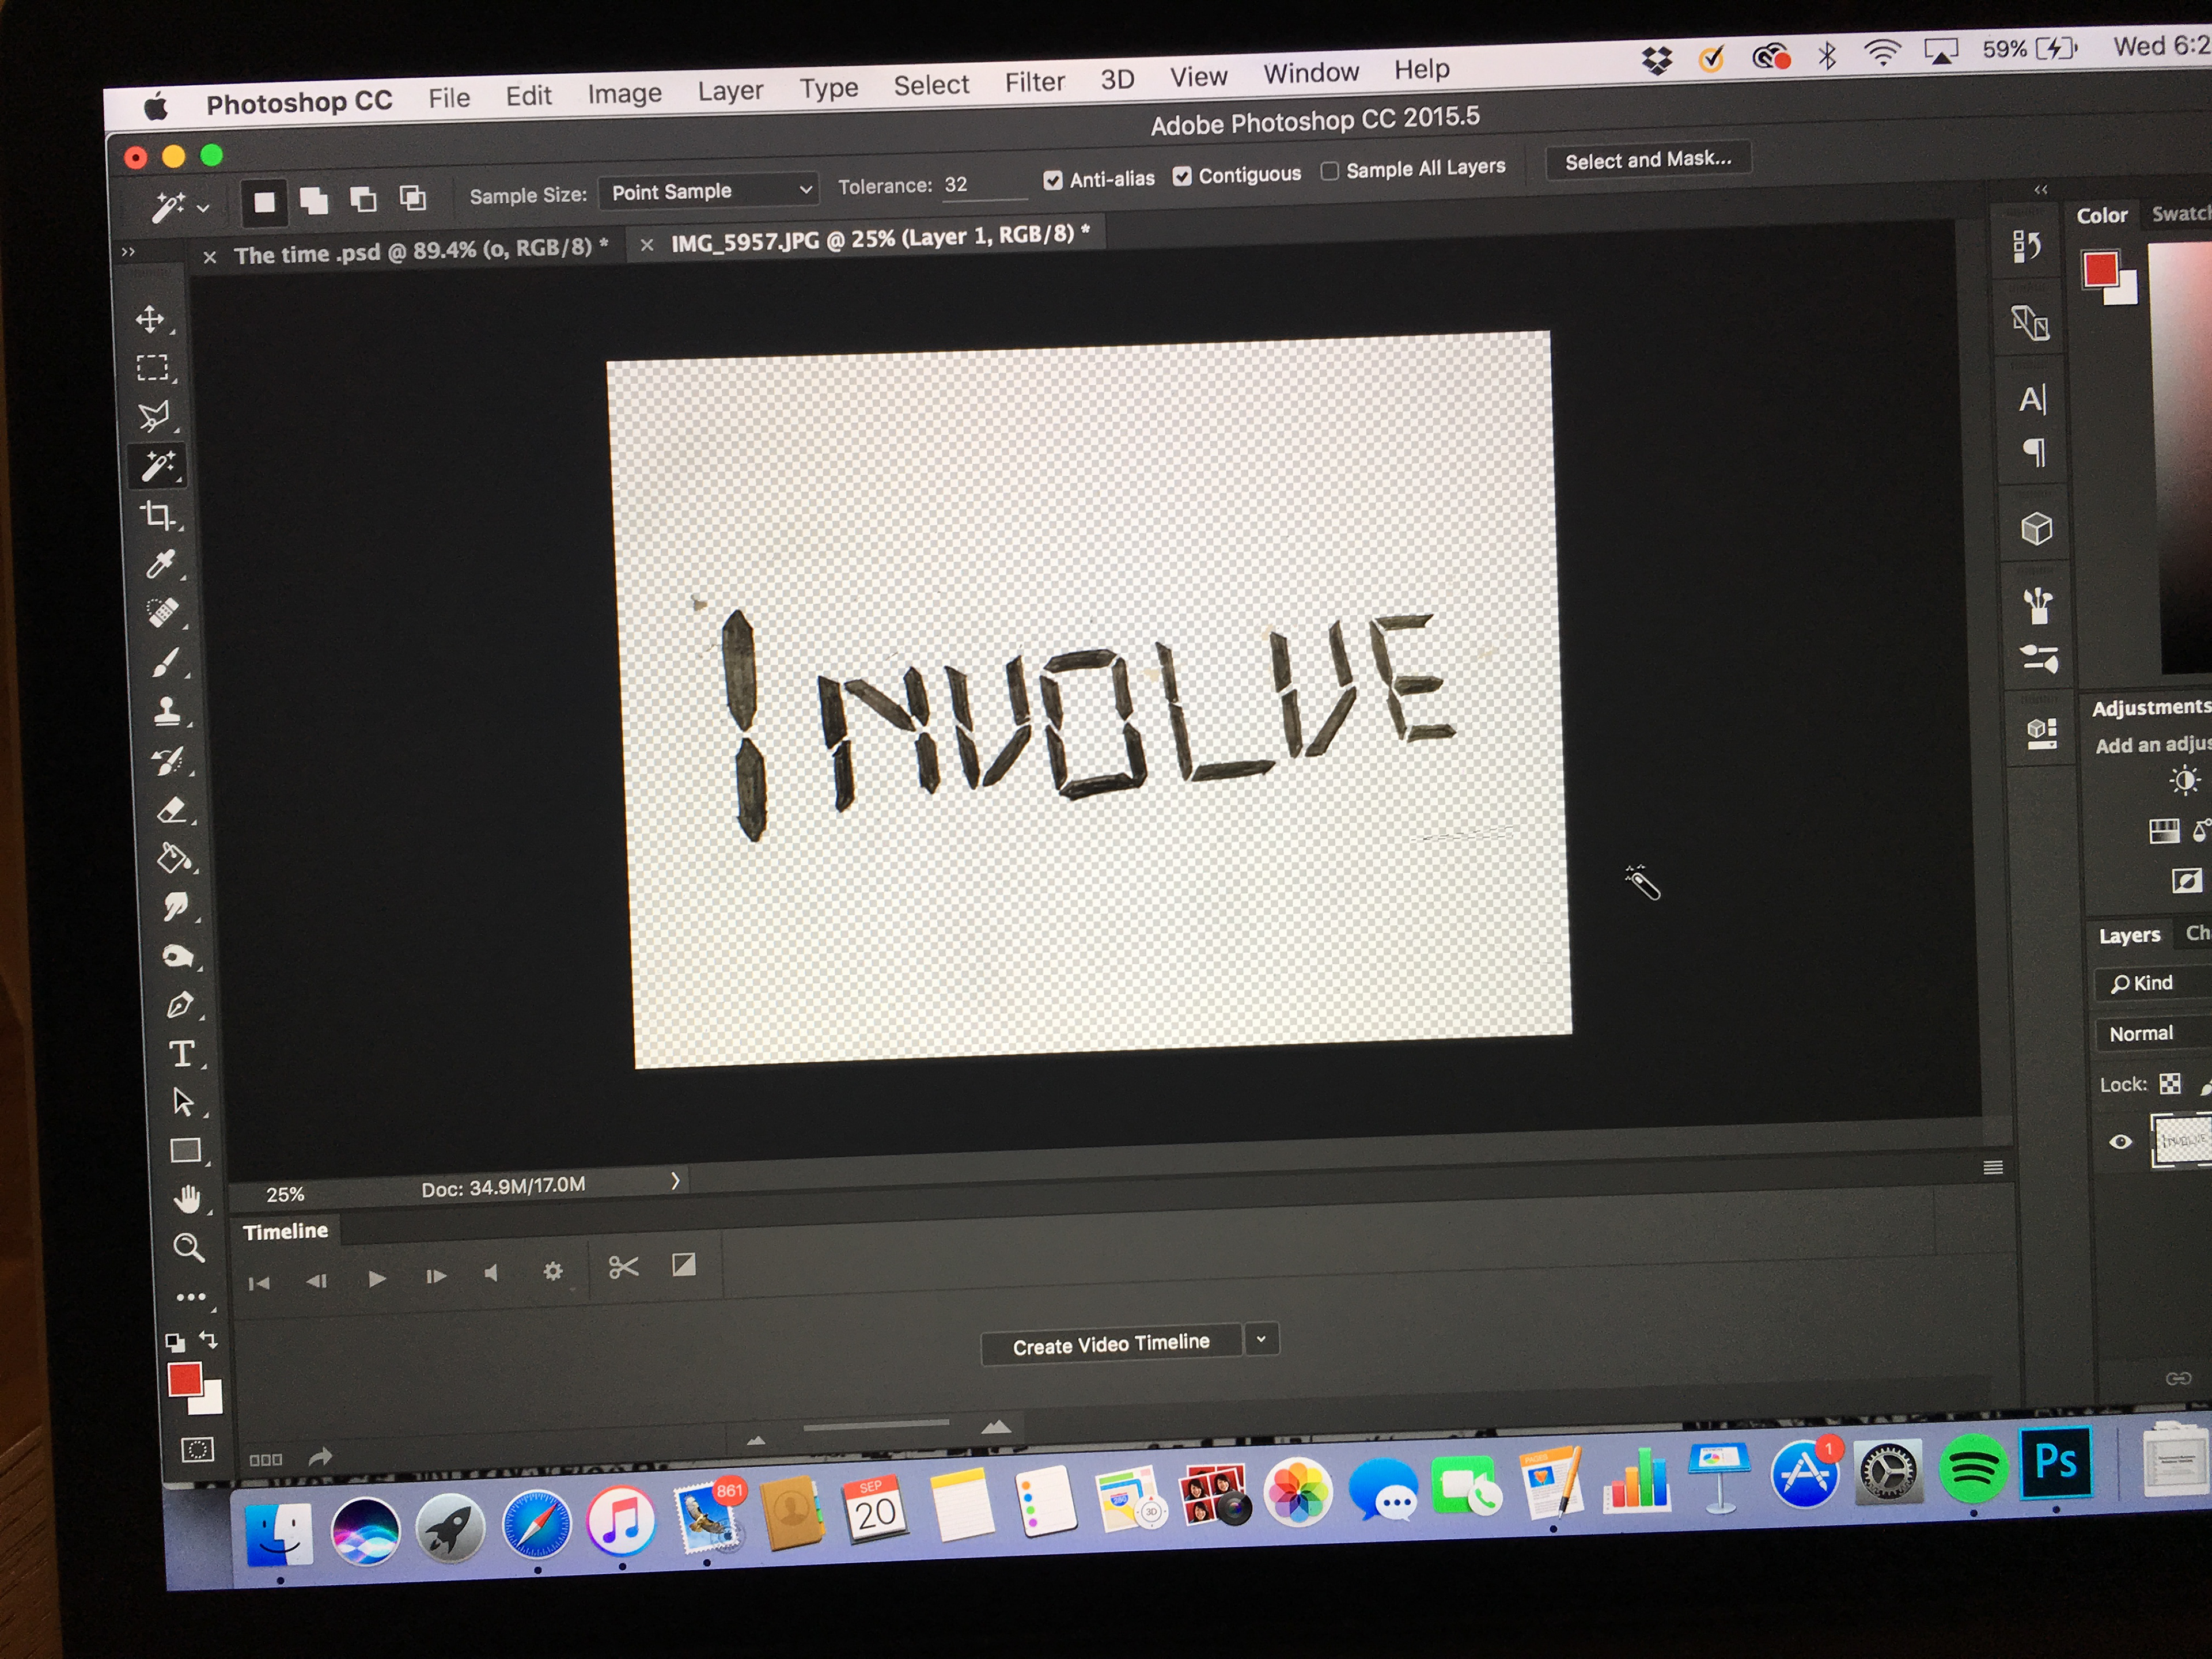Open the History panel icon
Image resolution: width=2212 pixels, height=1659 pixels.
click(2027, 245)
